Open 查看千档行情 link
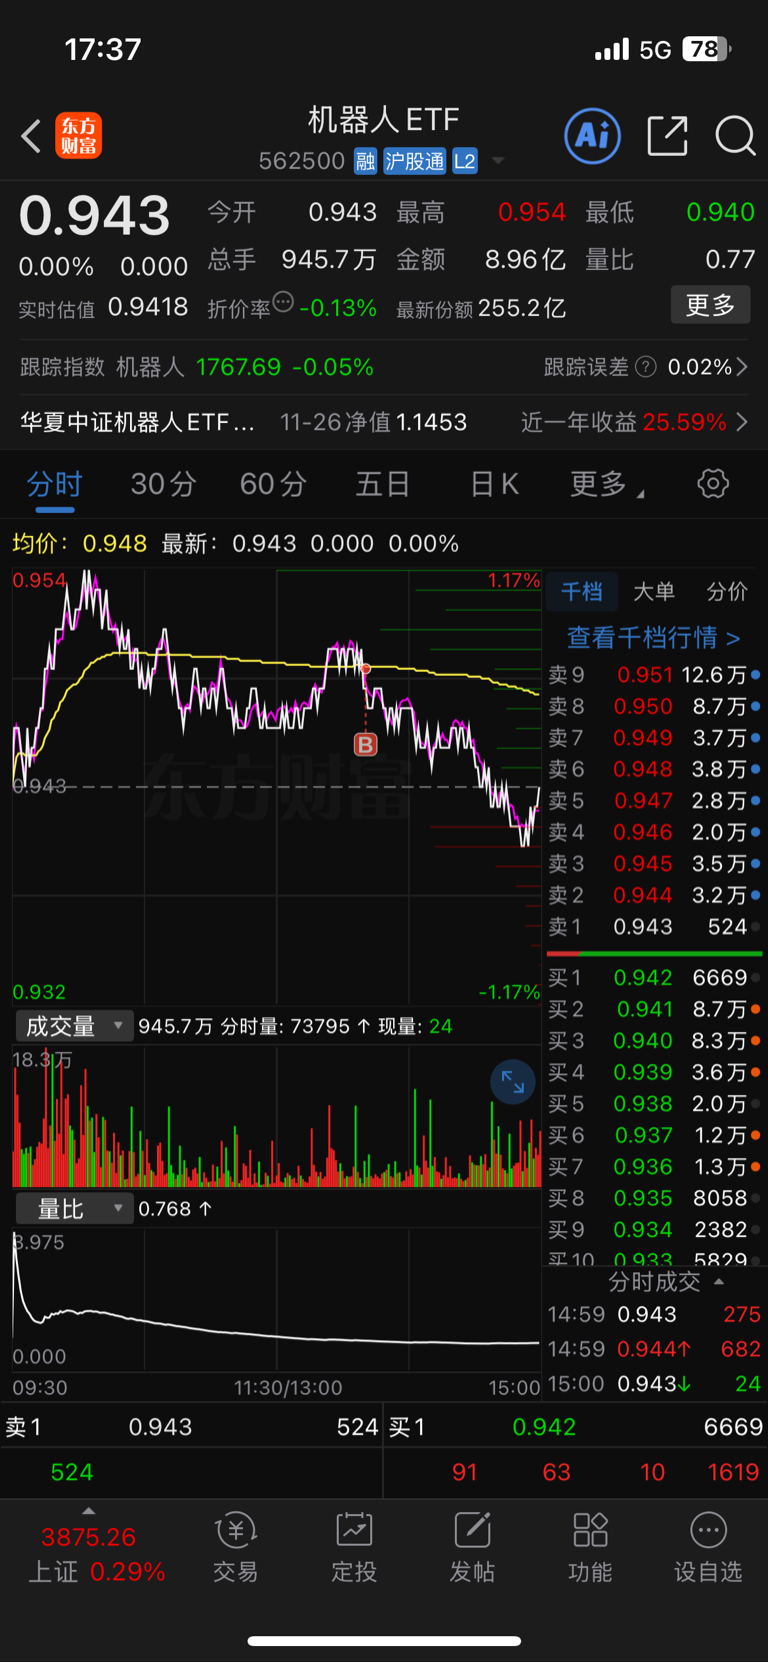Image resolution: width=768 pixels, height=1663 pixels. [x=654, y=638]
